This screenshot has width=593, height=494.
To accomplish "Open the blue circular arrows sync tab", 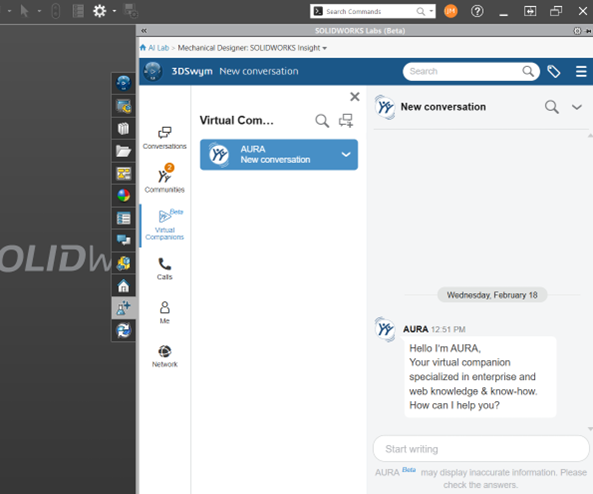I will click(123, 330).
